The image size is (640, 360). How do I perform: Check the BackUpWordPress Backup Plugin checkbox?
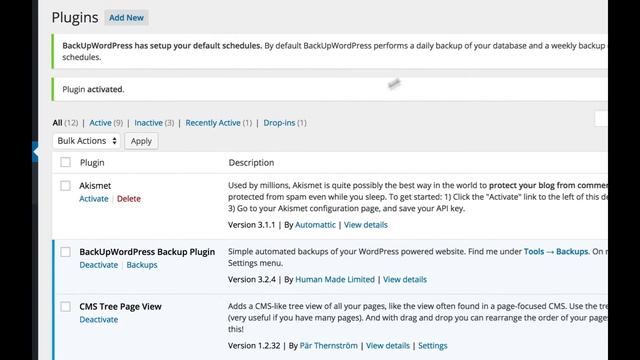pyautogui.click(x=65, y=252)
